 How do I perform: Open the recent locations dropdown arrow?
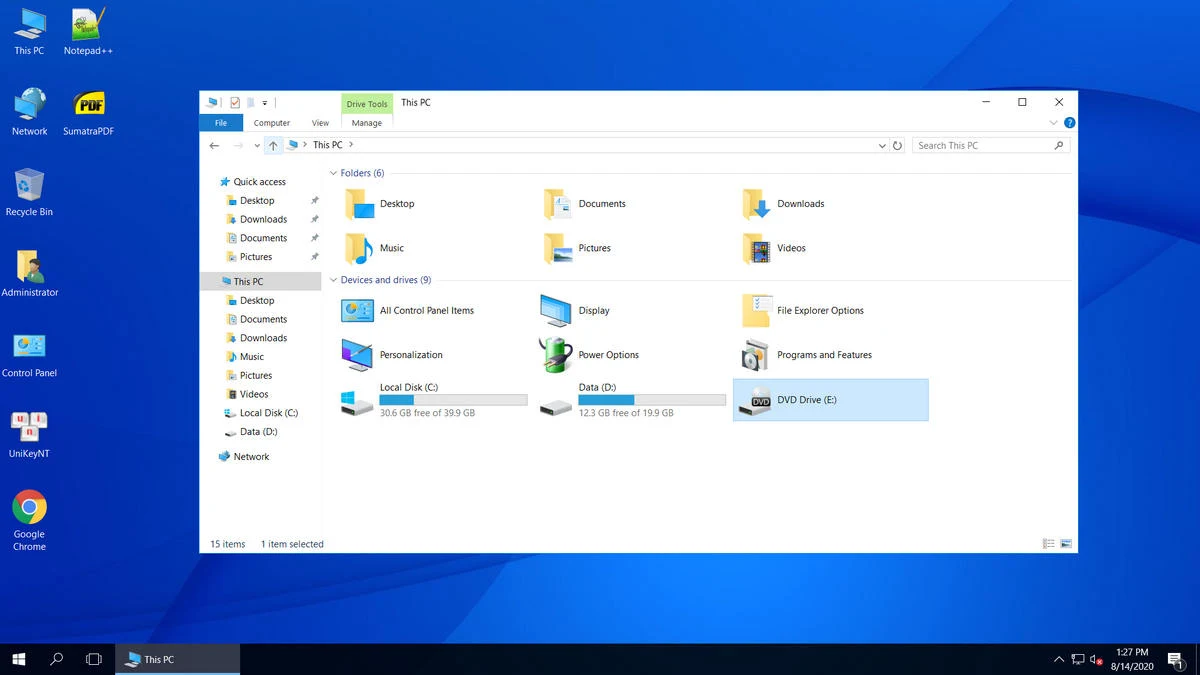256,145
